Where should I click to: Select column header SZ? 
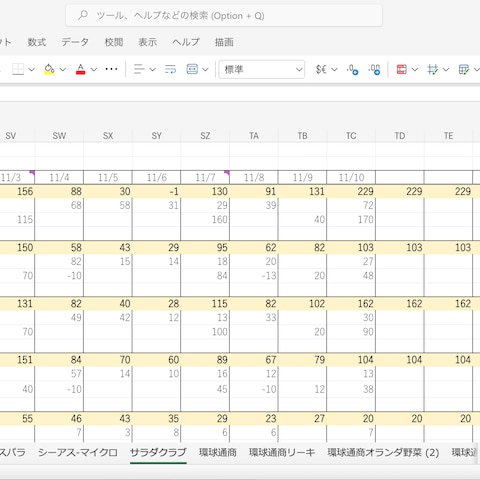coord(205,136)
